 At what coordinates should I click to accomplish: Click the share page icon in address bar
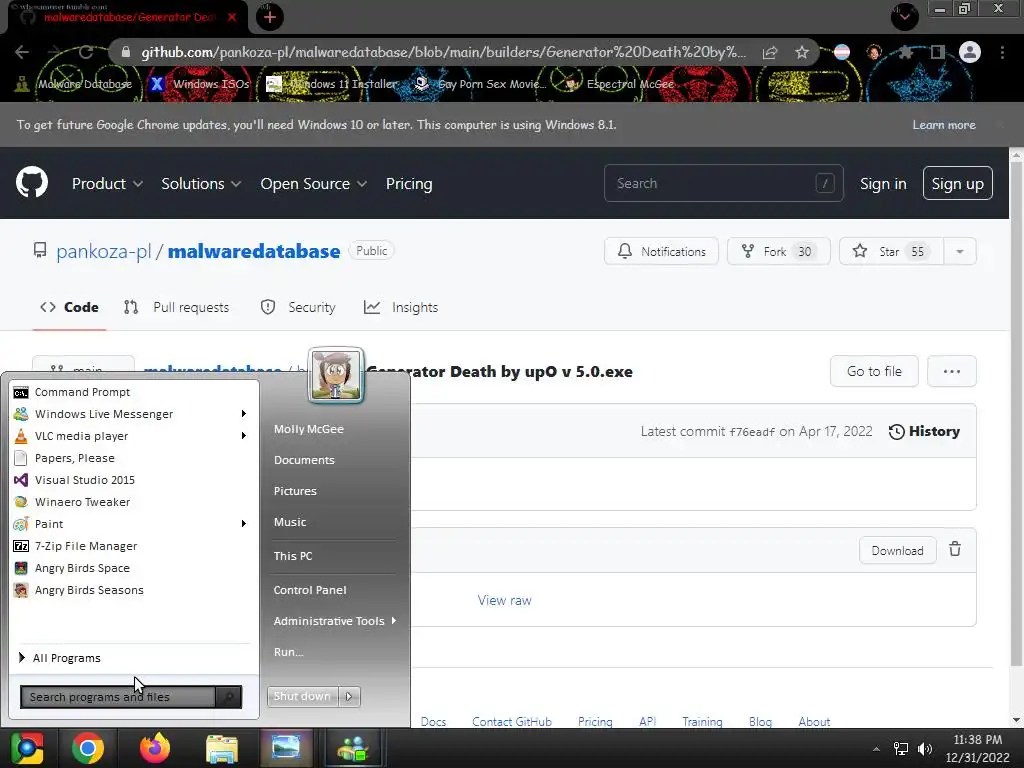tap(771, 52)
